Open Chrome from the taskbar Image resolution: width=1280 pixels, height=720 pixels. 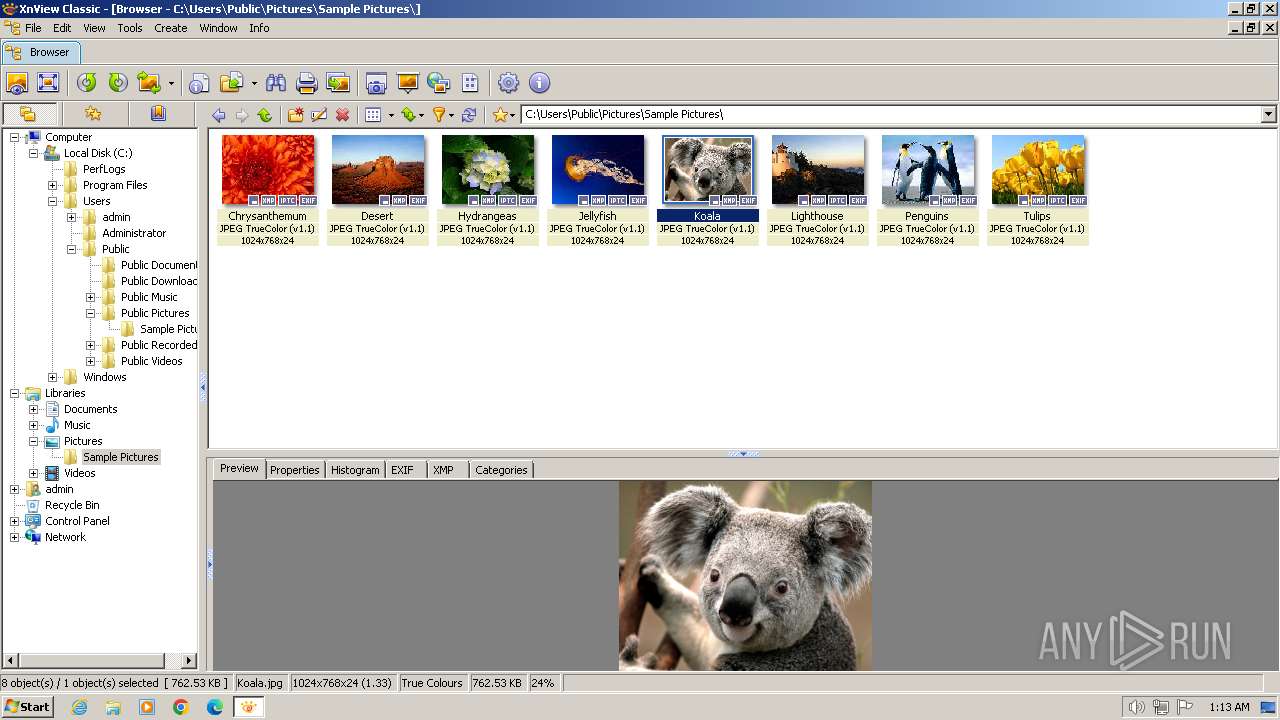click(x=181, y=707)
